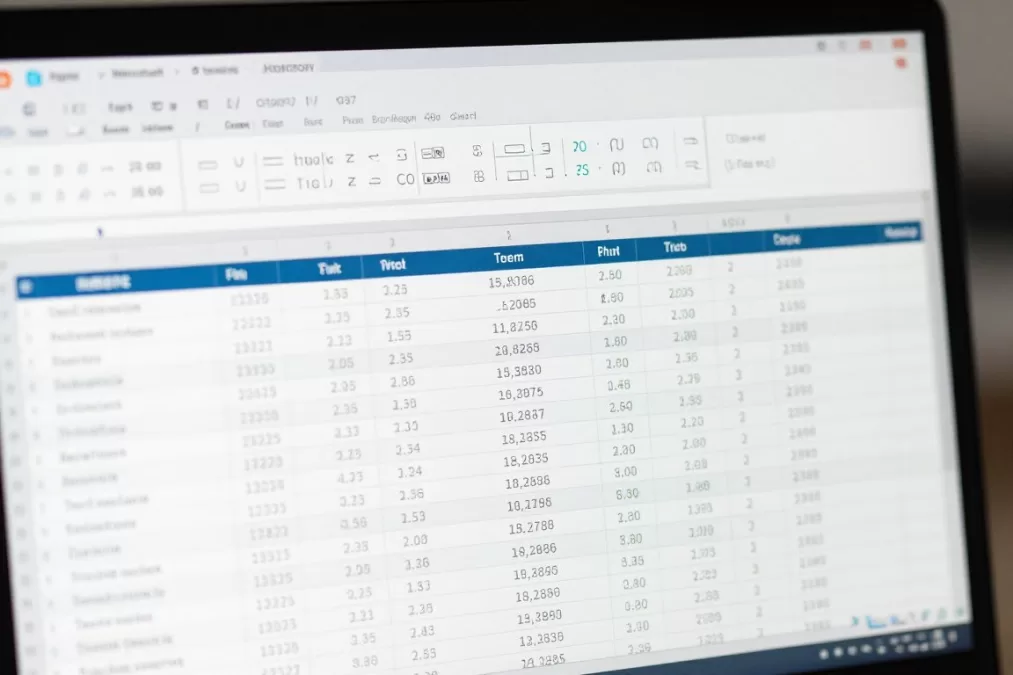The image size is (1013, 675).
Task: Click the blue app icon in title bar
Action: (x=34, y=78)
